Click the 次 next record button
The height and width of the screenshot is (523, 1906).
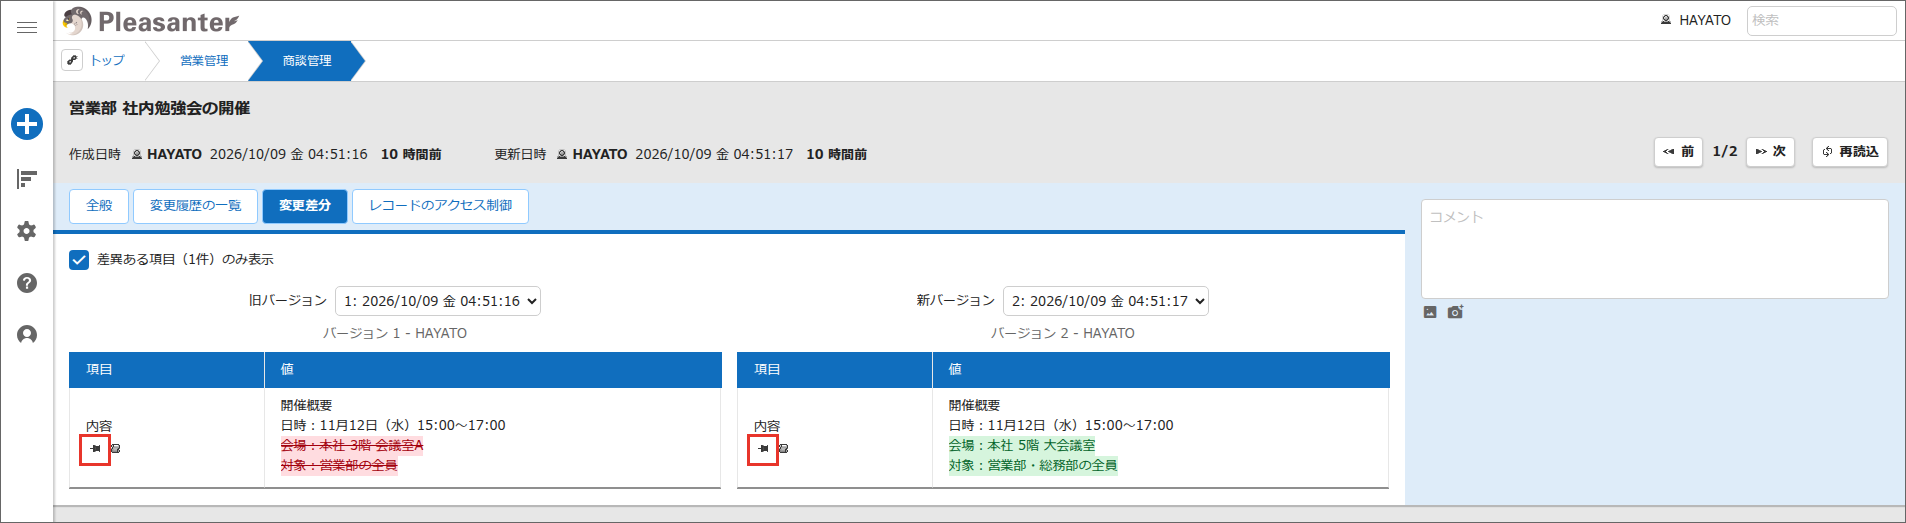1771,152
